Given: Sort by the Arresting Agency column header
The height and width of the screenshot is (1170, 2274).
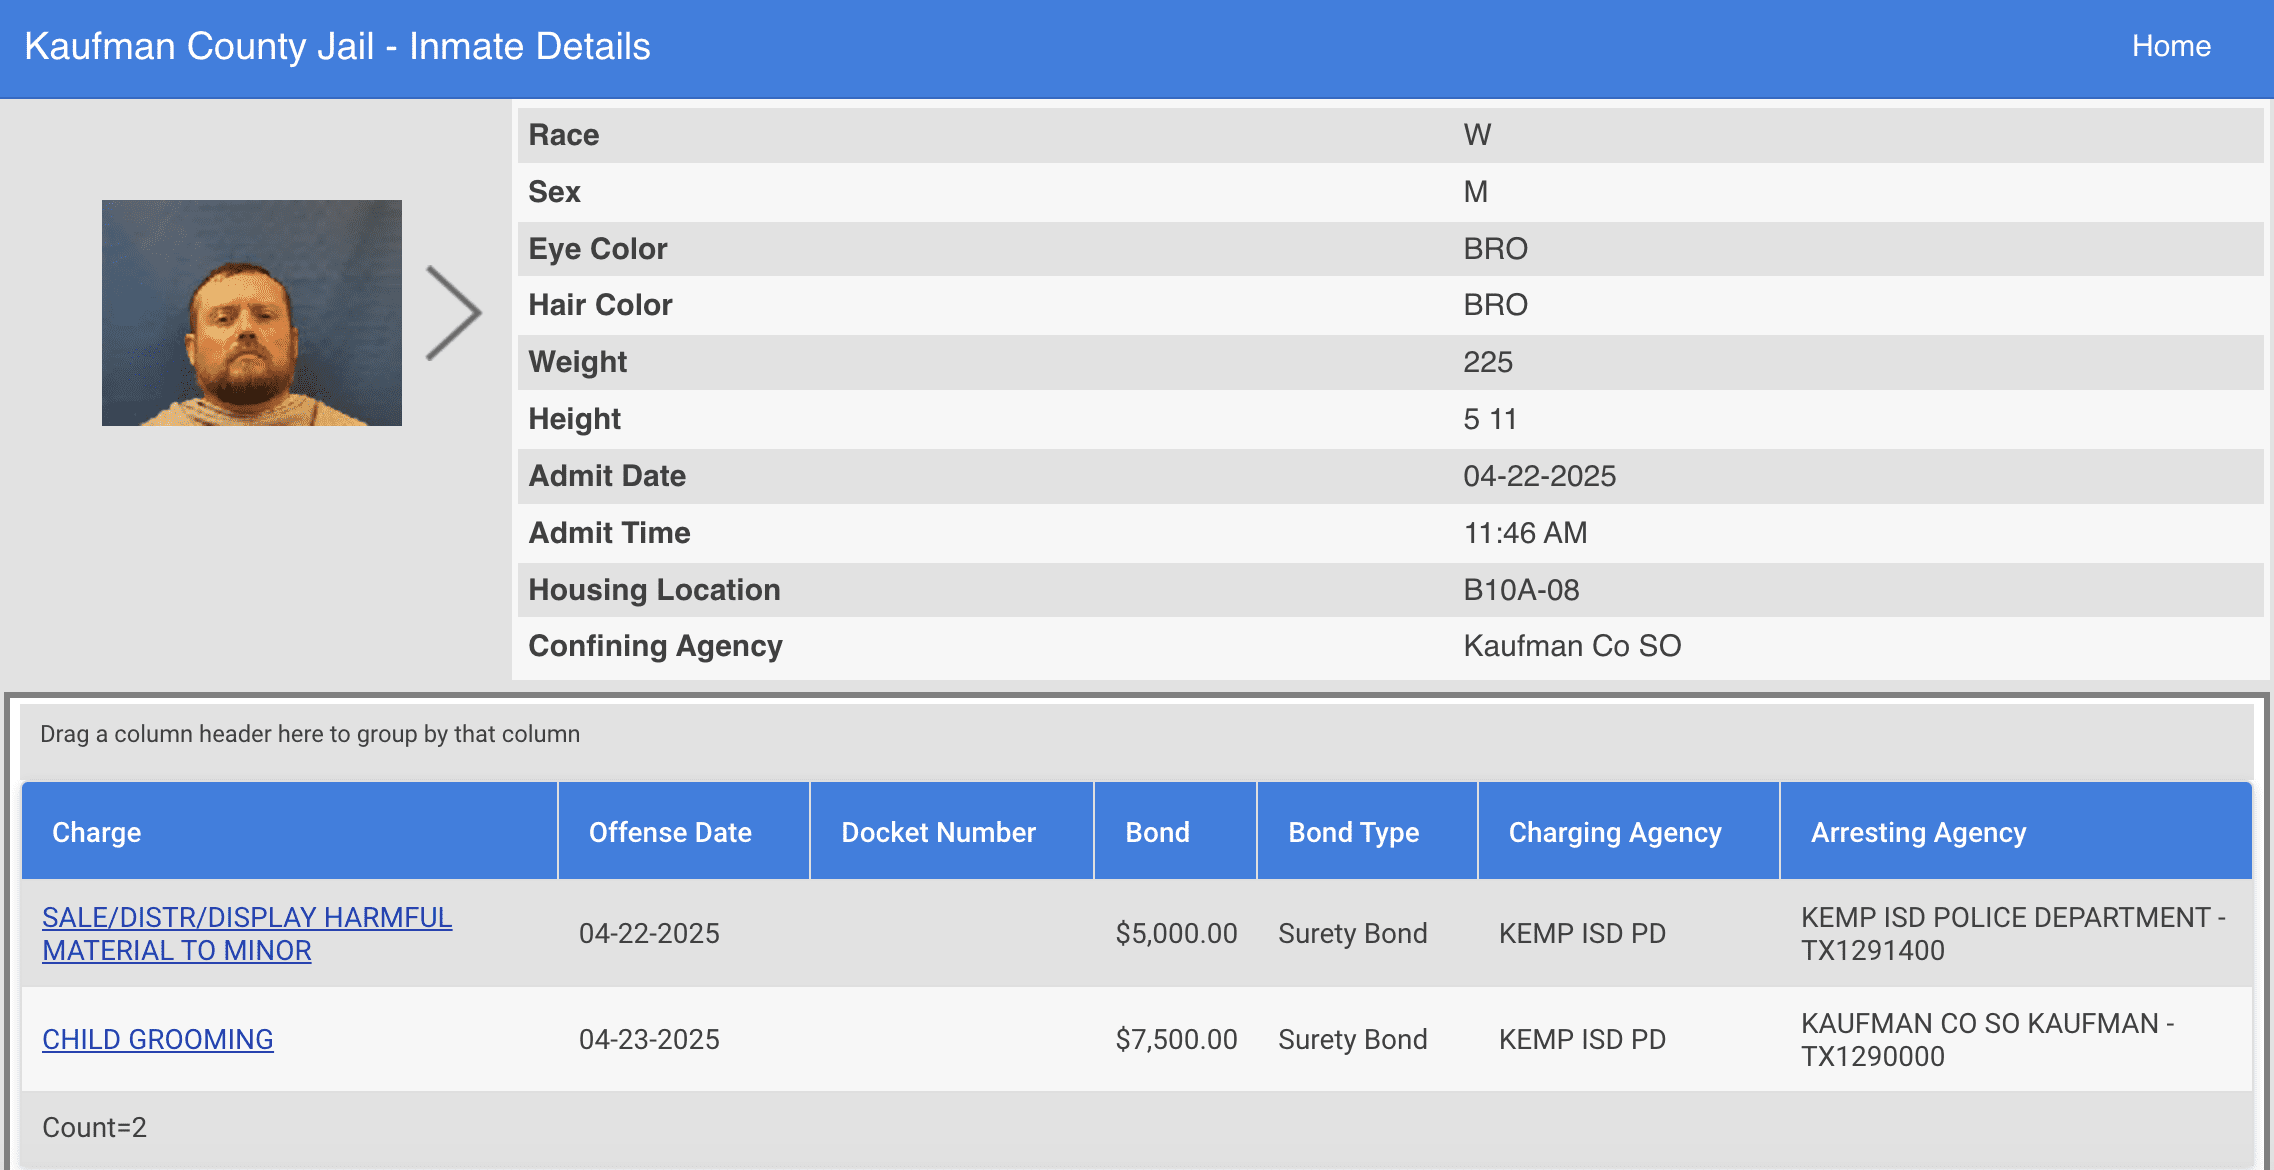Looking at the screenshot, I should [1918, 832].
